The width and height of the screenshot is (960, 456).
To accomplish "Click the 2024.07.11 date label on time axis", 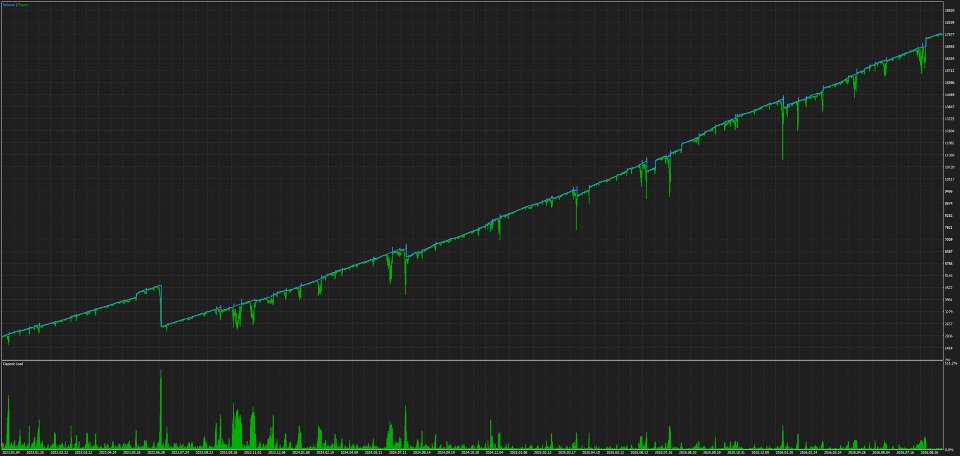I will tap(397, 452).
